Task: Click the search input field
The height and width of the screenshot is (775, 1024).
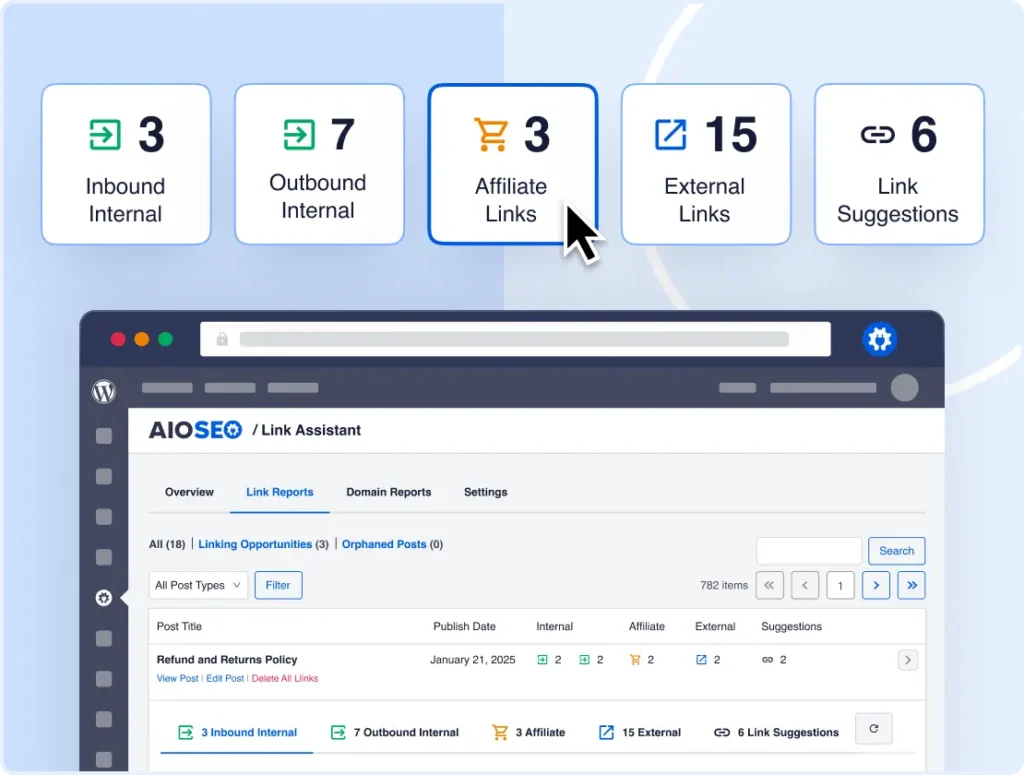Action: 808,551
